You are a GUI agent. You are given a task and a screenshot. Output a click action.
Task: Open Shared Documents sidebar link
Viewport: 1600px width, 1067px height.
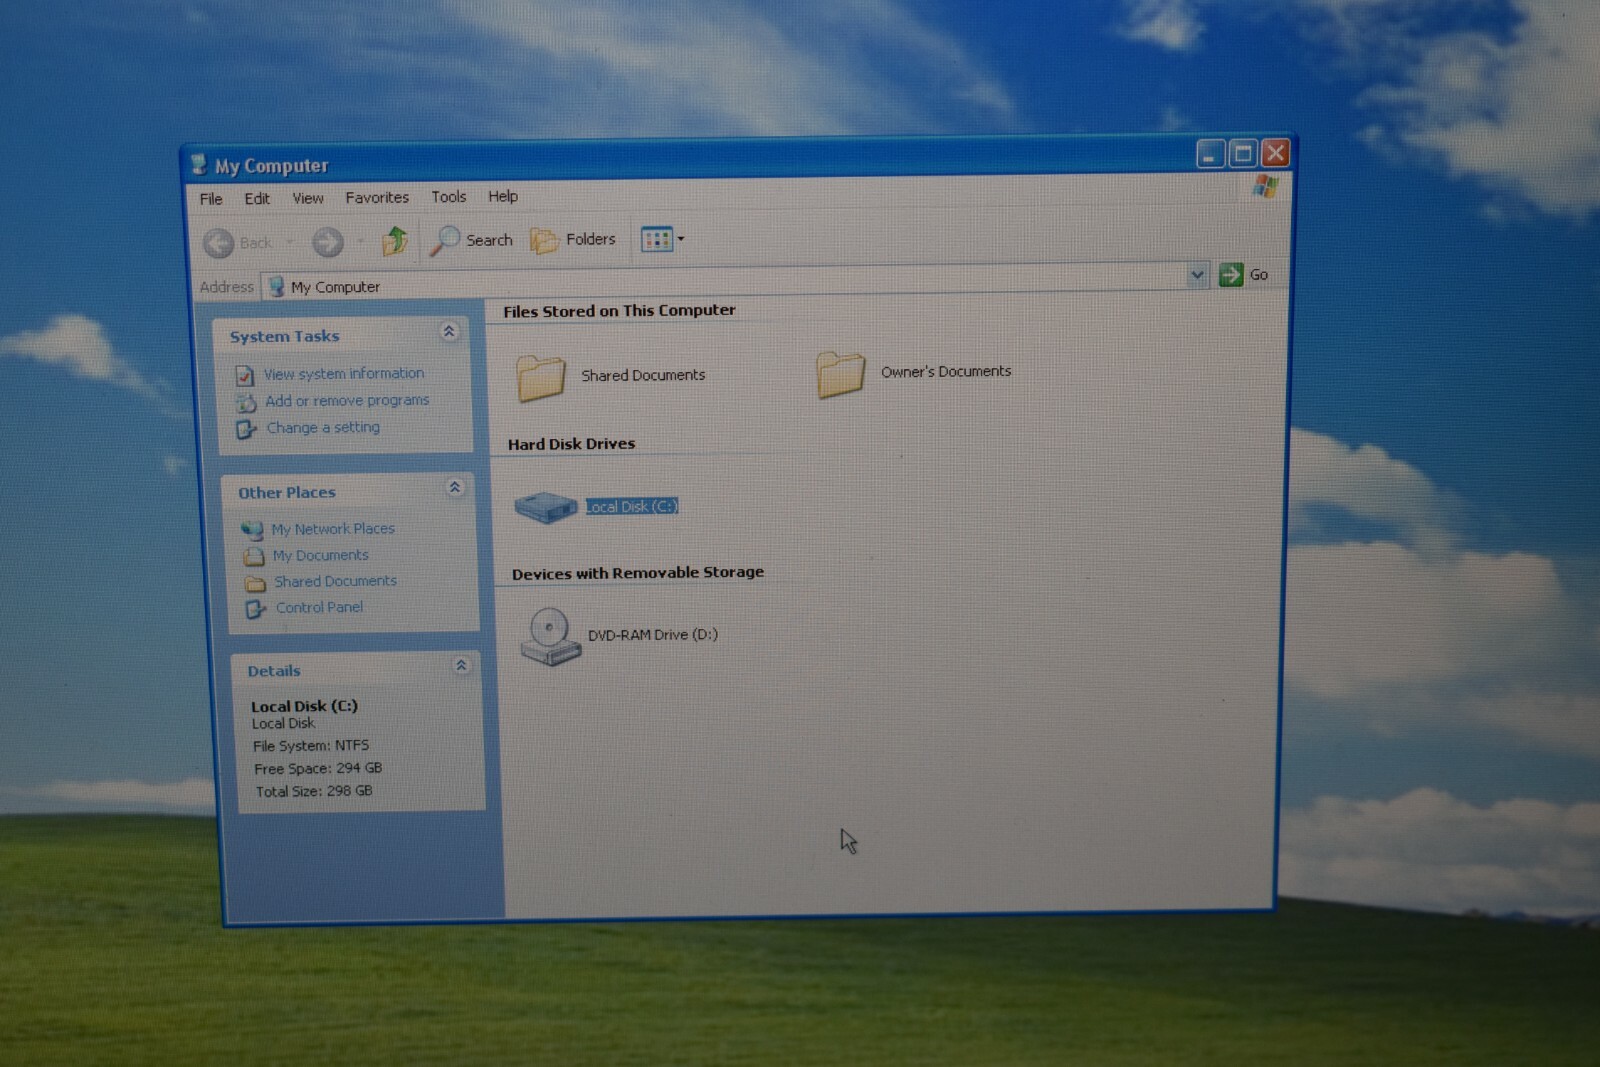tap(335, 581)
